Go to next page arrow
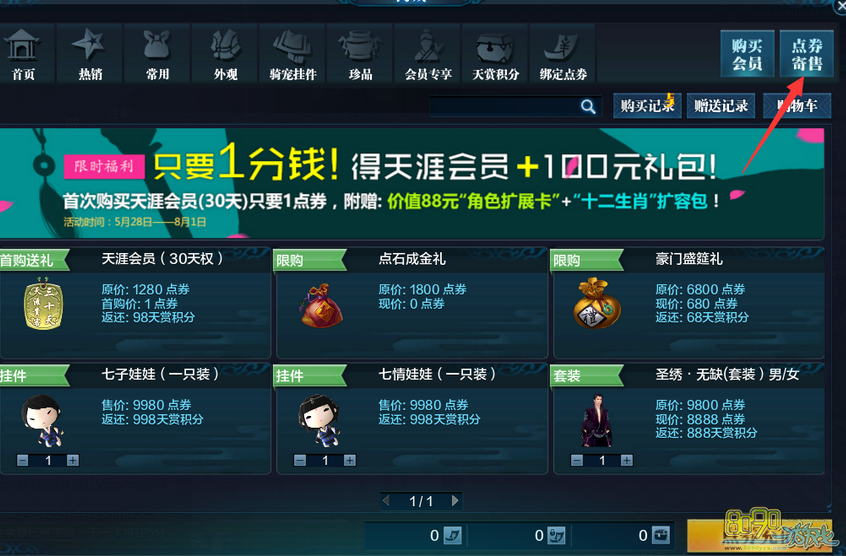The image size is (846, 556). [x=455, y=501]
